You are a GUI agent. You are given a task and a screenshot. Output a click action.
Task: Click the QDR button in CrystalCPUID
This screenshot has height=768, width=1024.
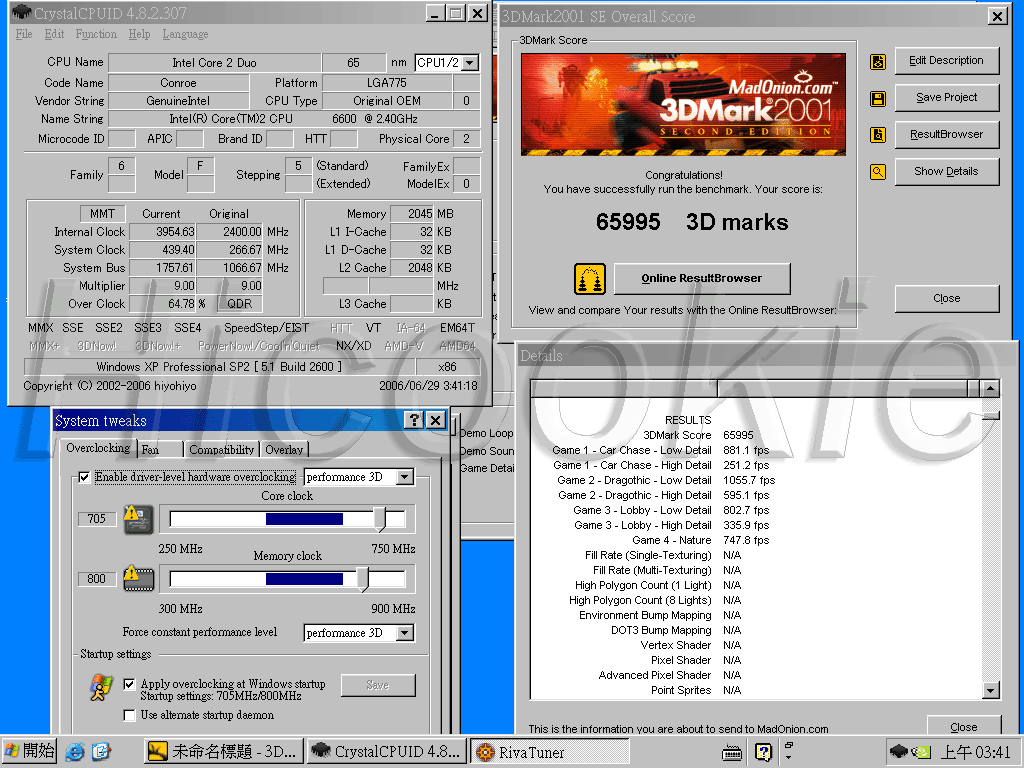[x=240, y=304]
